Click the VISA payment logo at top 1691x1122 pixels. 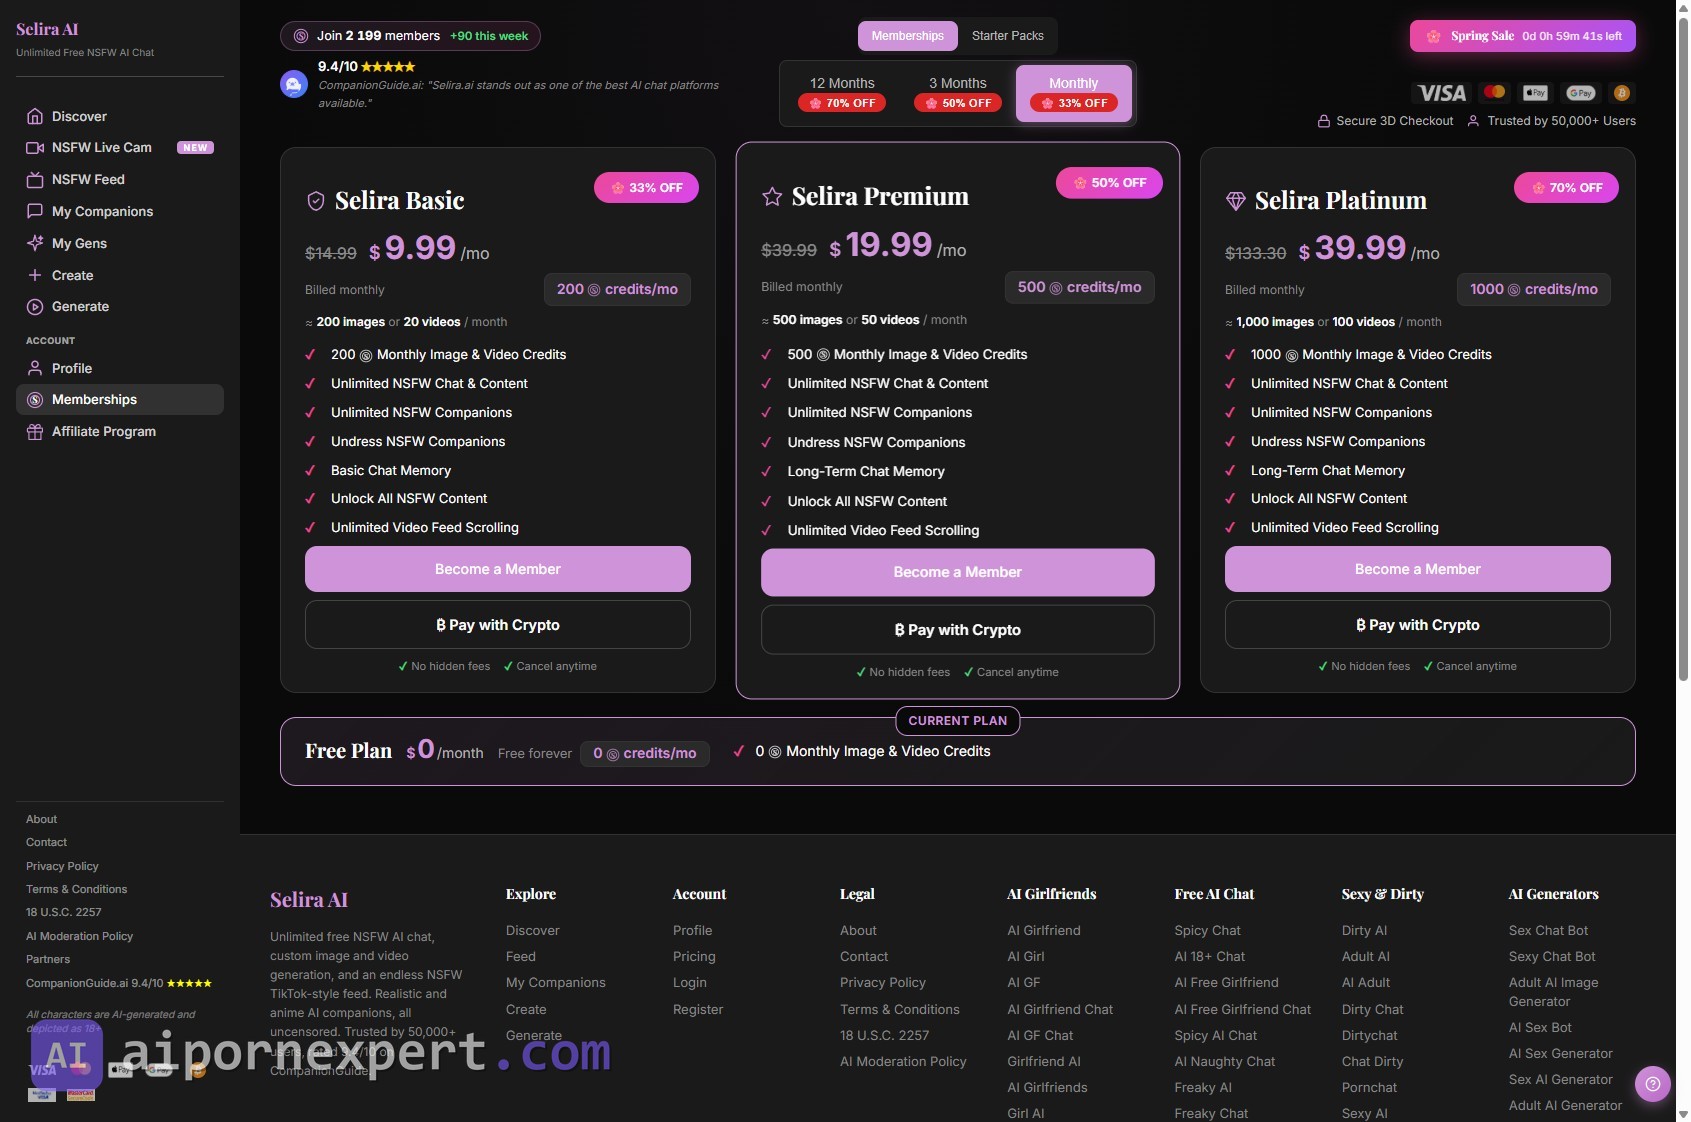click(1441, 93)
